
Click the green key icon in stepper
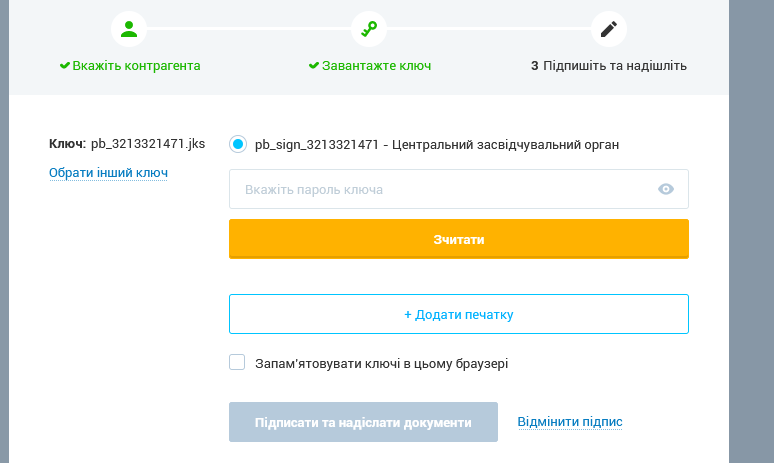[369, 29]
